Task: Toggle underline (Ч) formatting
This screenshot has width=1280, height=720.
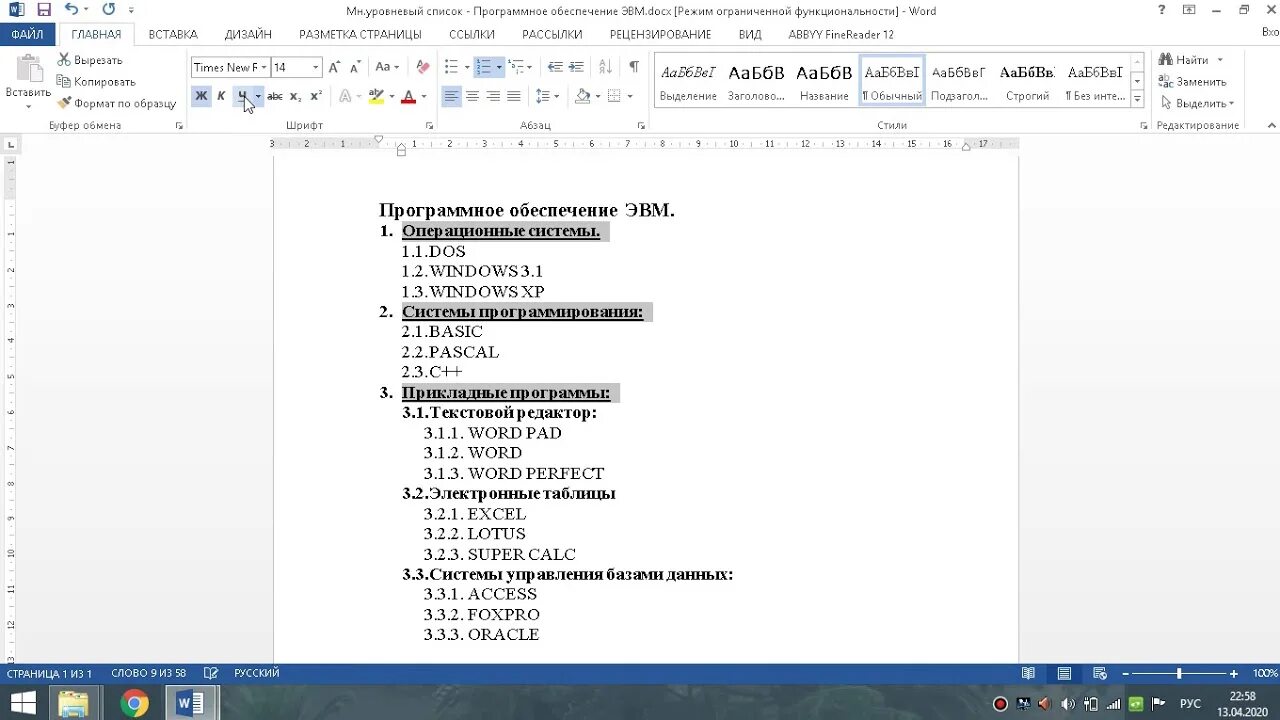Action: 242,96
